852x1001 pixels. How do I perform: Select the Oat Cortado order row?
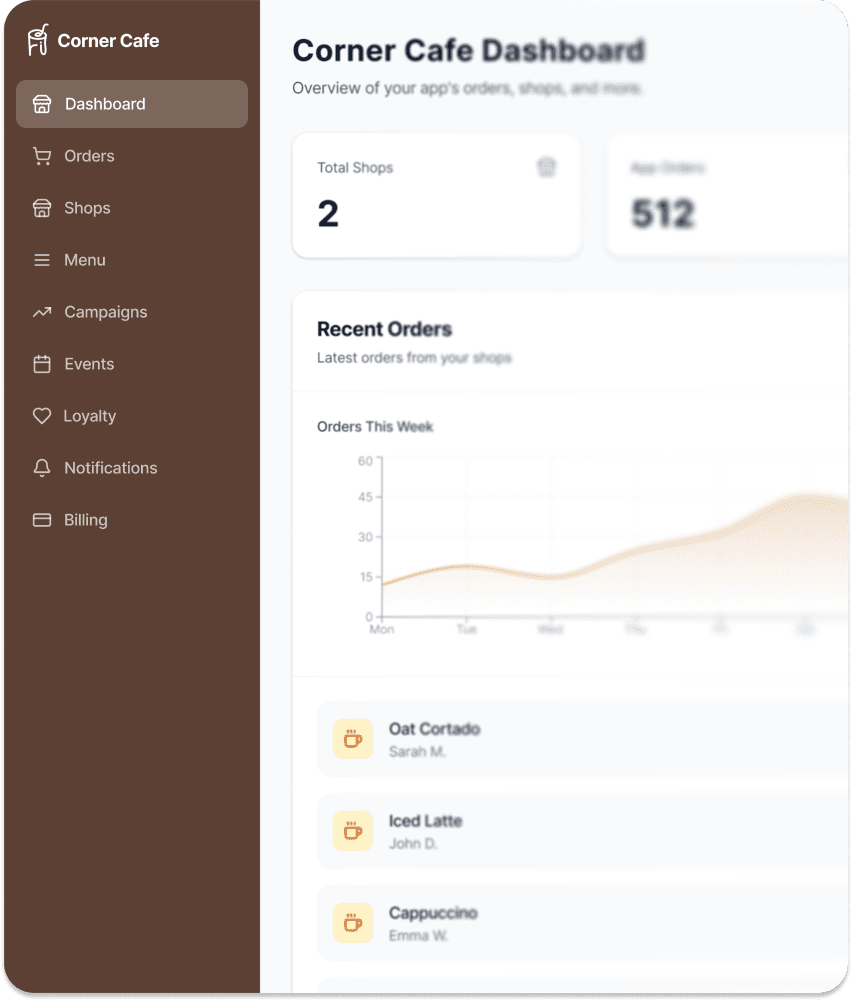click(x=580, y=739)
